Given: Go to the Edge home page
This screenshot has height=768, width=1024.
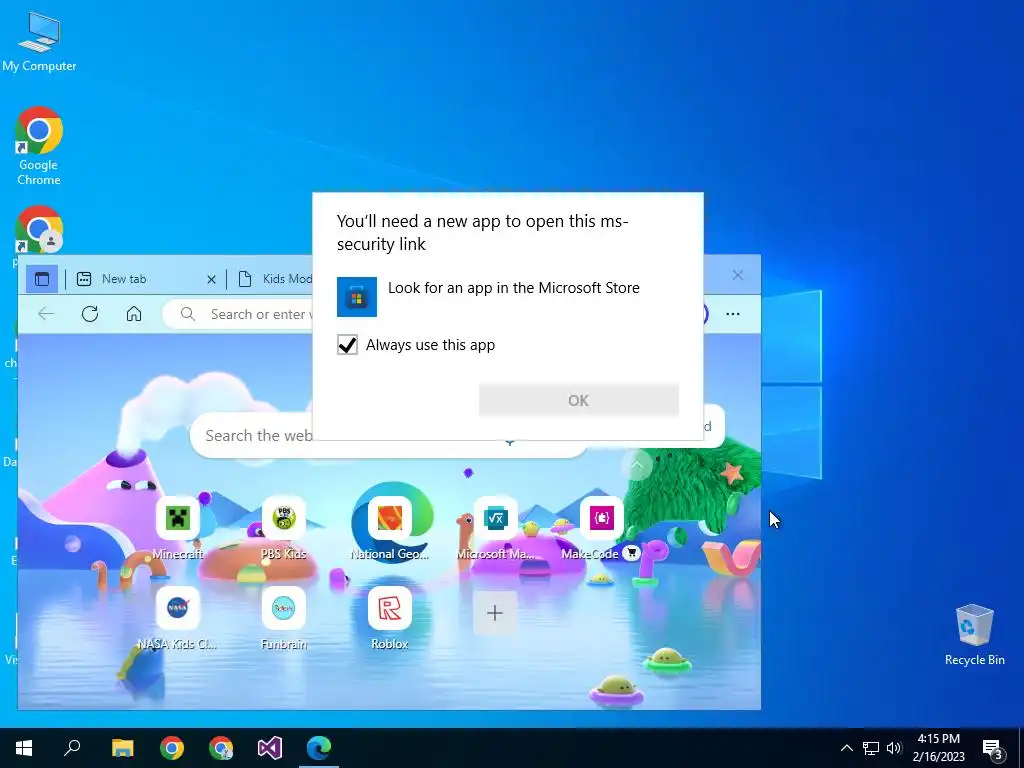Looking at the screenshot, I should [x=134, y=314].
